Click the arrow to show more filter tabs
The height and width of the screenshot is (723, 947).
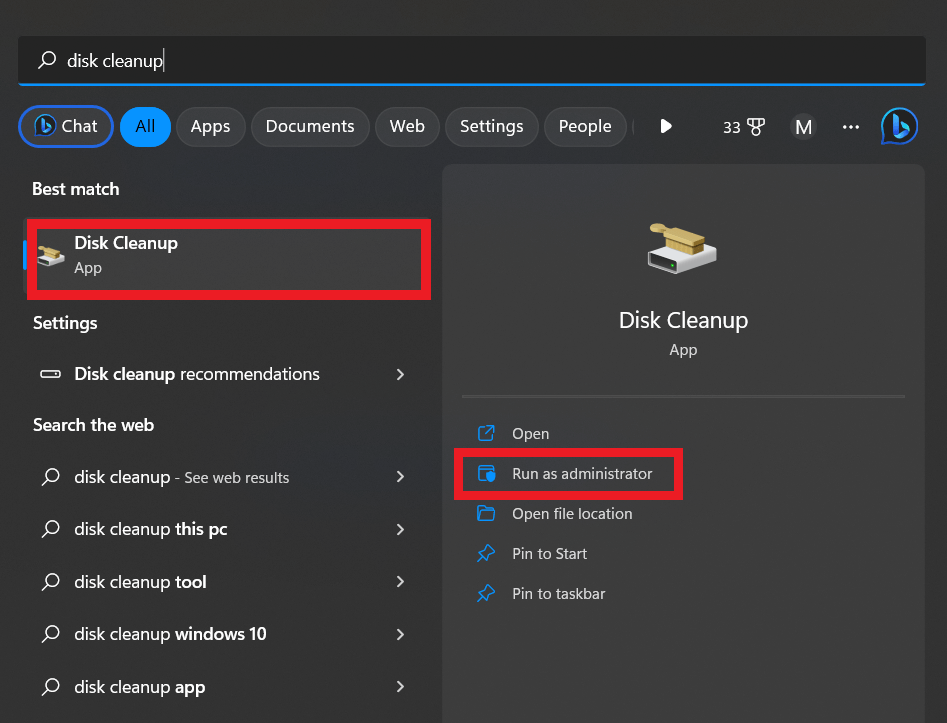666,126
